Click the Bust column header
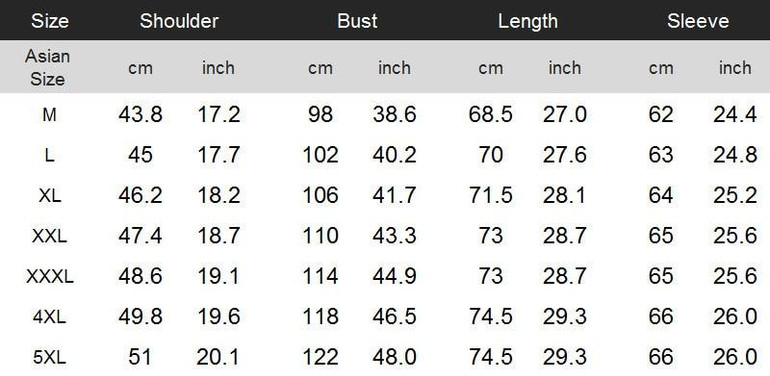This screenshot has height=376, width=770. tap(357, 21)
